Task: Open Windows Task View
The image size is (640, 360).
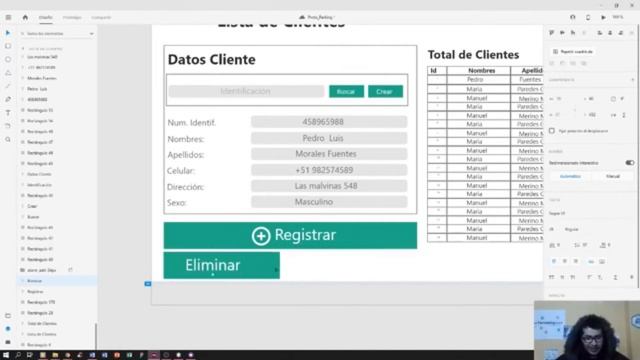Action: (30, 355)
